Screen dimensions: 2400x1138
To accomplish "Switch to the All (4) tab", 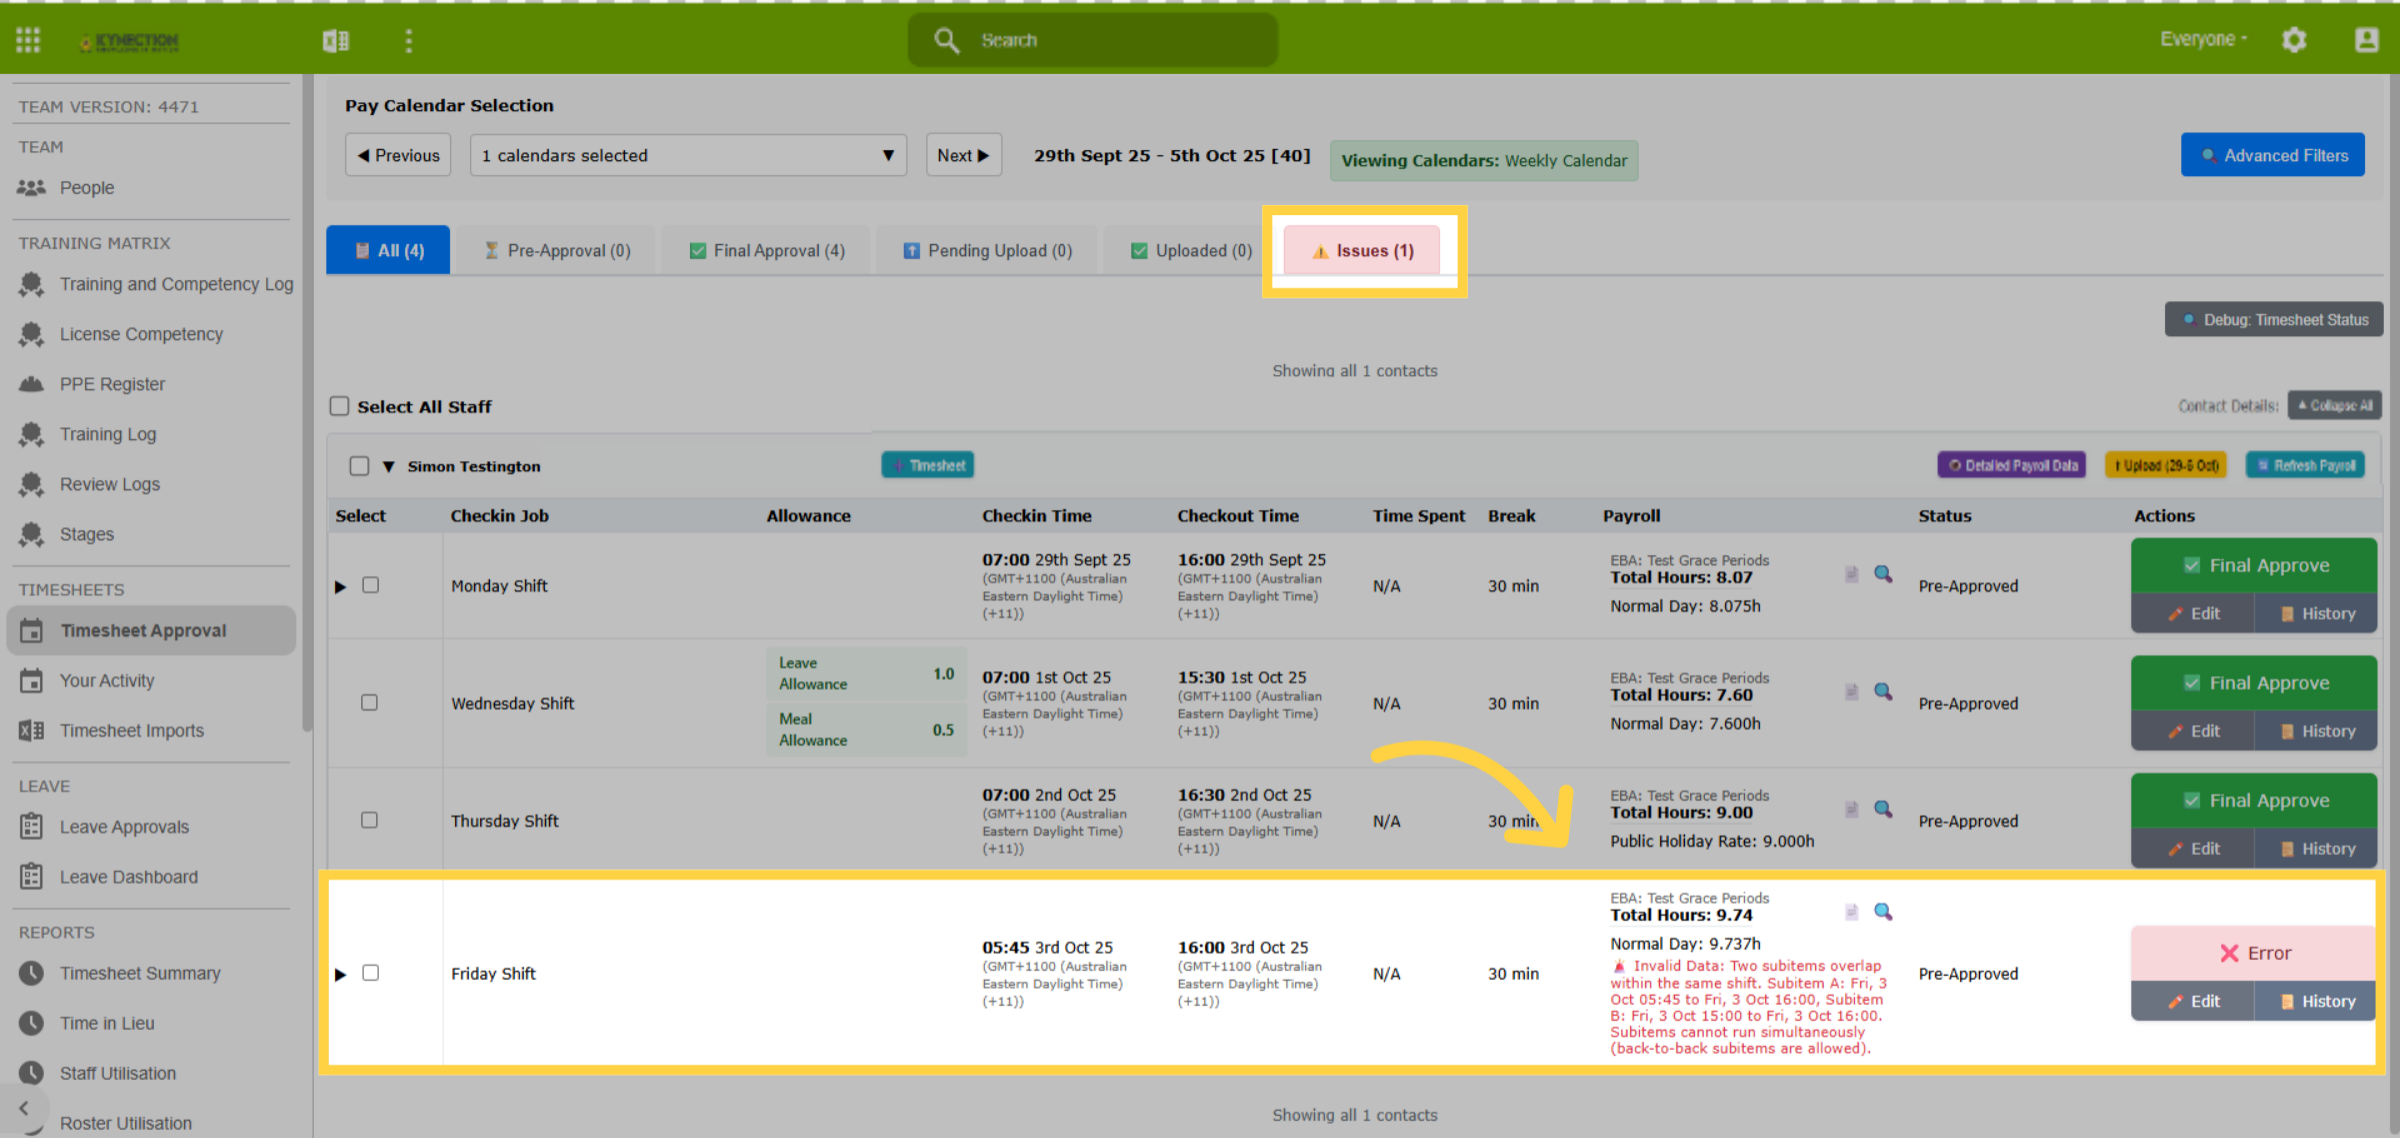I will click(x=388, y=250).
